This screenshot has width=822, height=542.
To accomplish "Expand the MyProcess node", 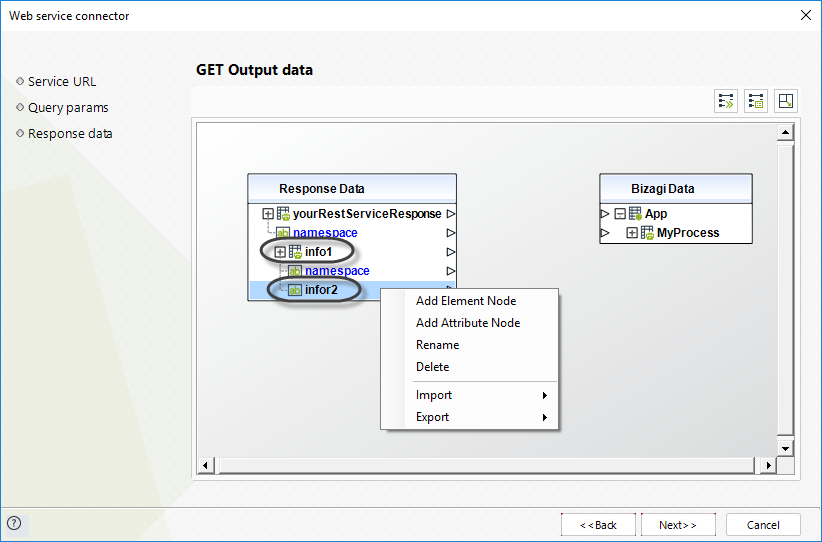I will tap(632, 233).
